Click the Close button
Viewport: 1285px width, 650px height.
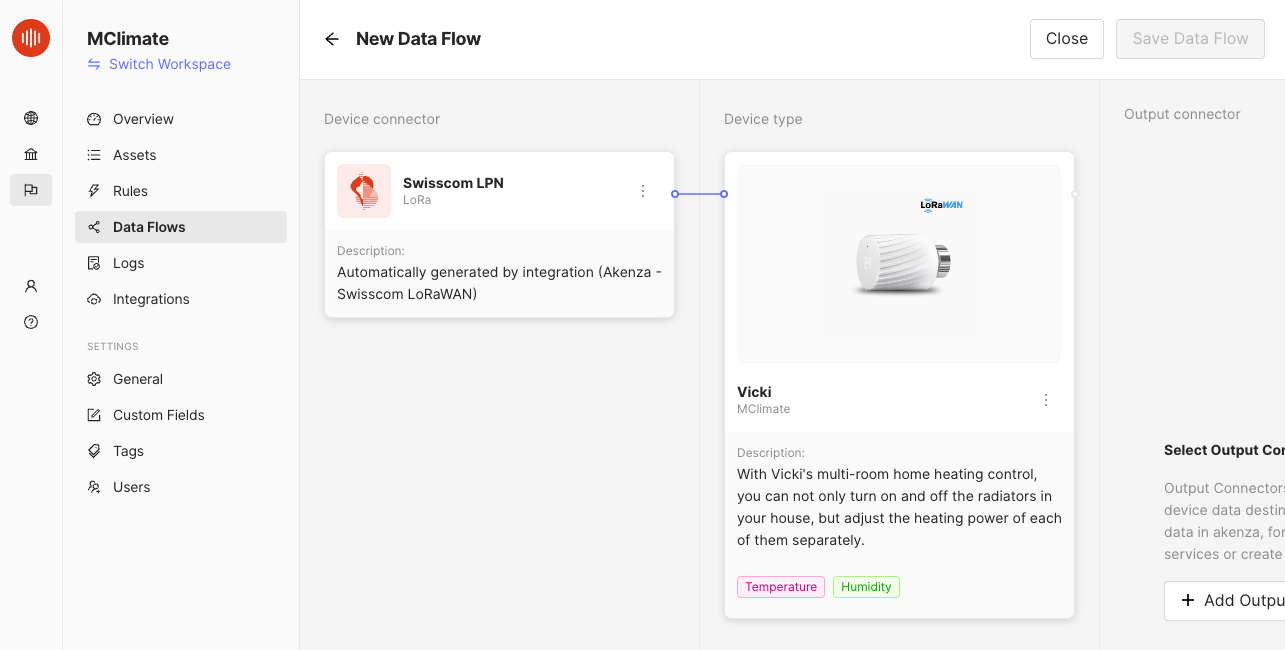(x=1067, y=39)
